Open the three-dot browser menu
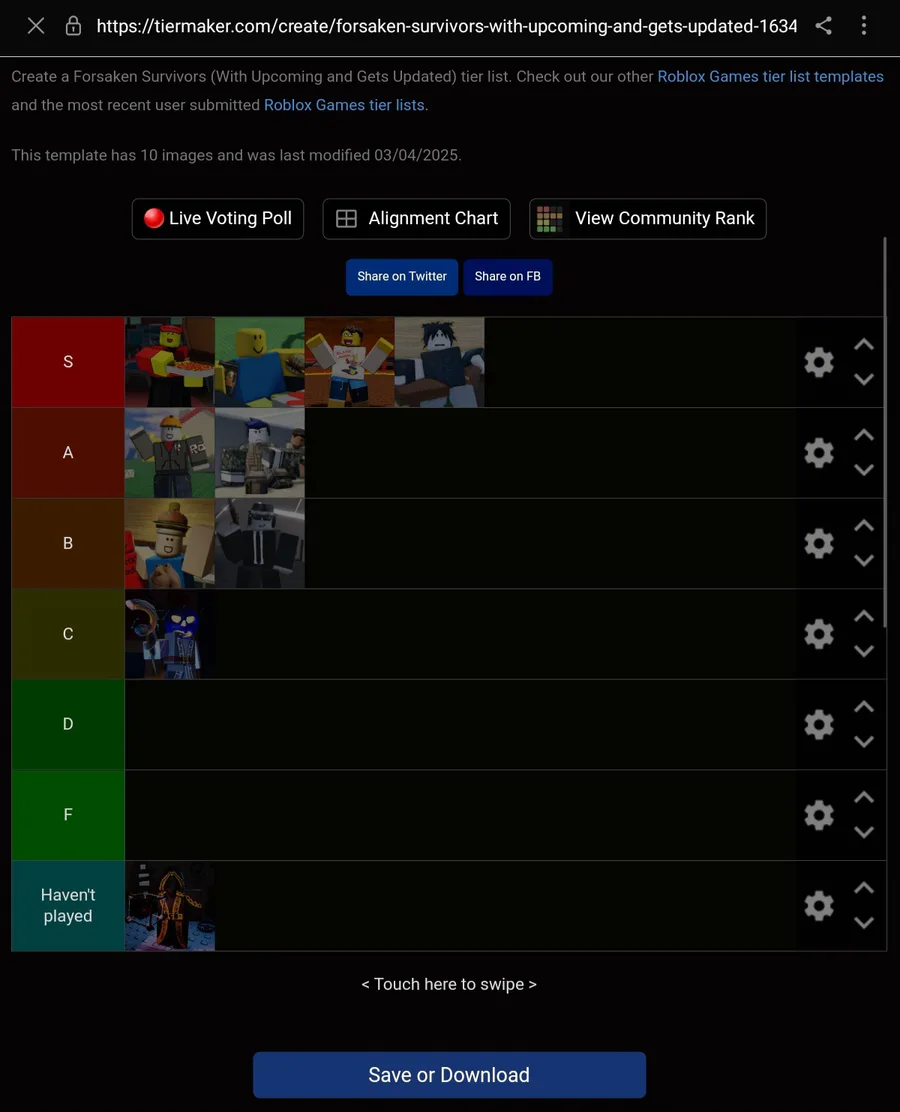 864,26
